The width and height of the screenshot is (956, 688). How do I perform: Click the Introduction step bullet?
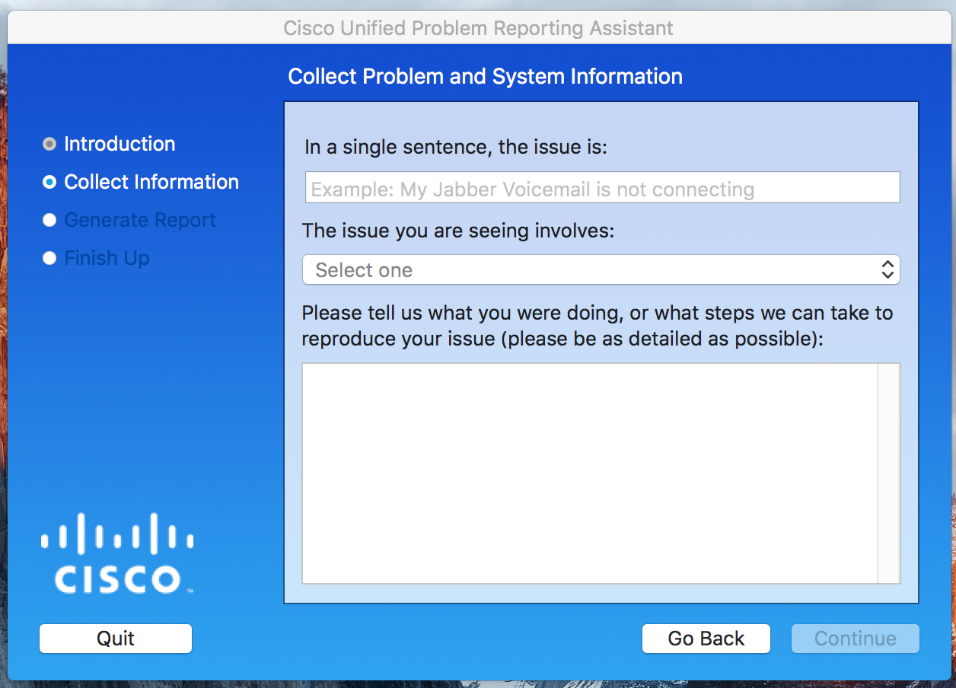(x=49, y=144)
